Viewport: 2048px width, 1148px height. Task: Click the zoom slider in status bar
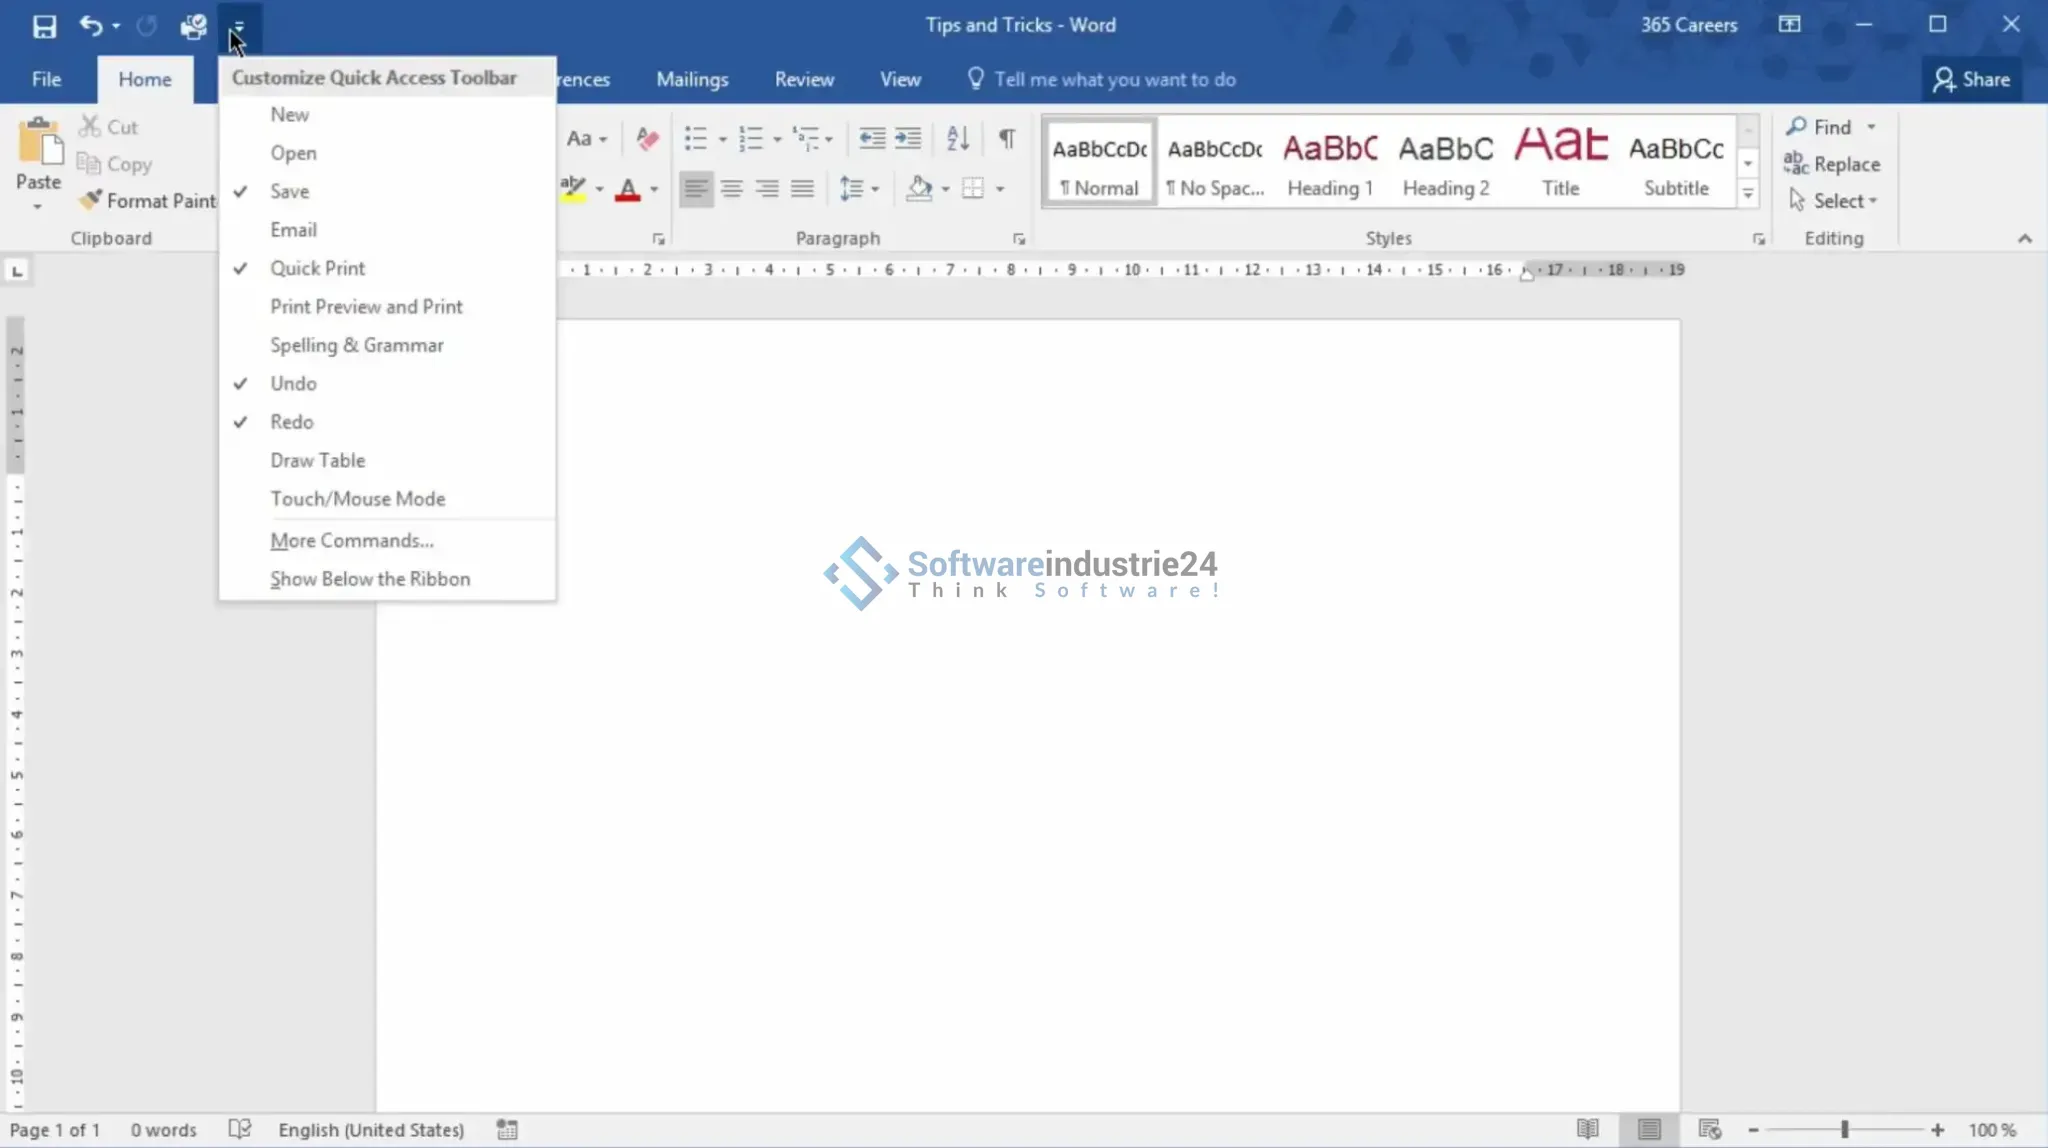tap(1844, 1129)
